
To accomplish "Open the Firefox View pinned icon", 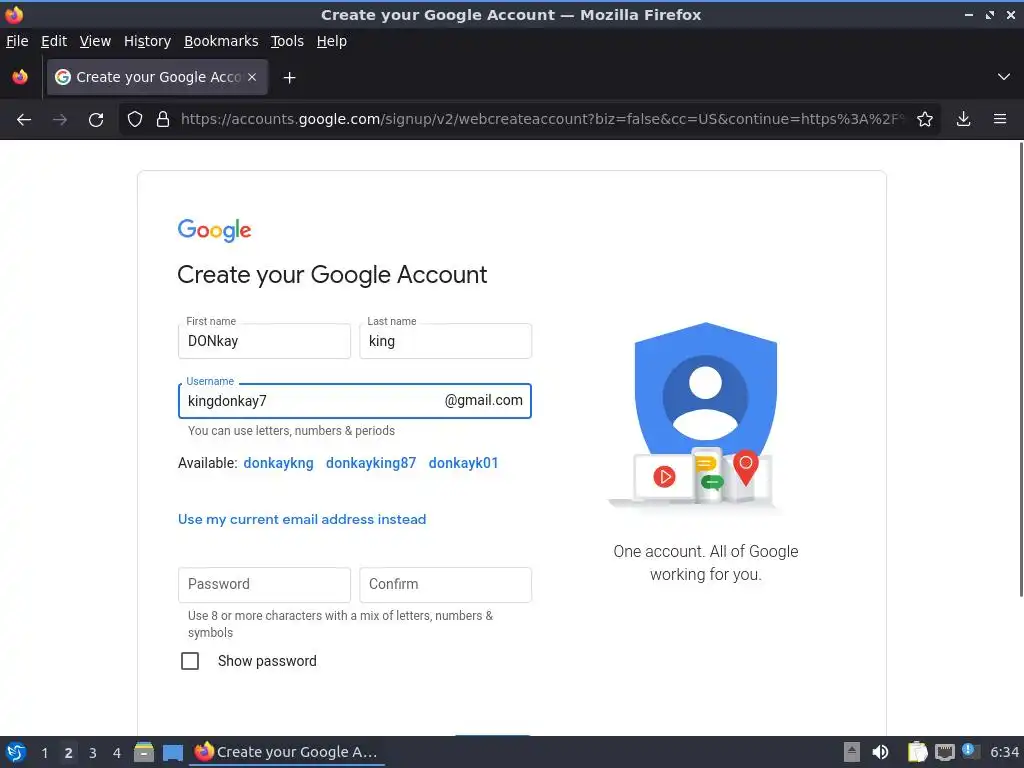I will point(20,77).
